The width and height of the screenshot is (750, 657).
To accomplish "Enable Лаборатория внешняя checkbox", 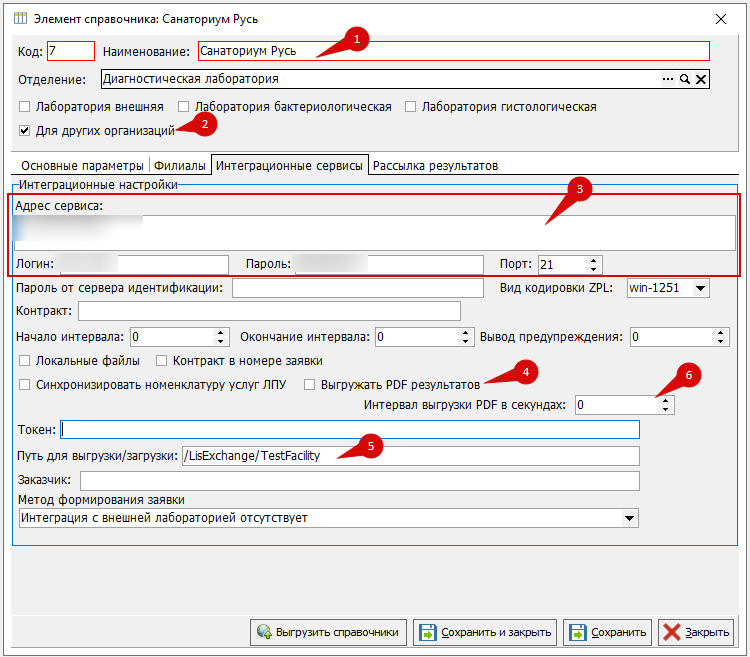I will coord(25,107).
